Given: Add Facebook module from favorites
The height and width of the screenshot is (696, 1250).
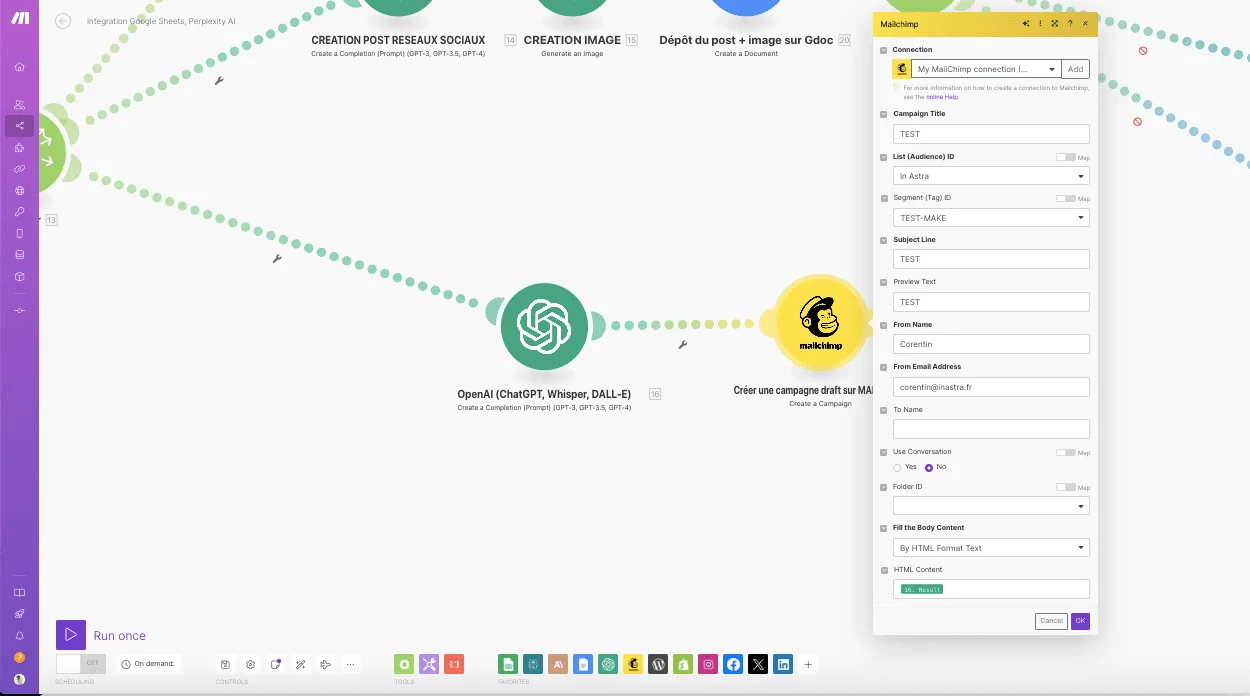Looking at the screenshot, I should pos(733,664).
